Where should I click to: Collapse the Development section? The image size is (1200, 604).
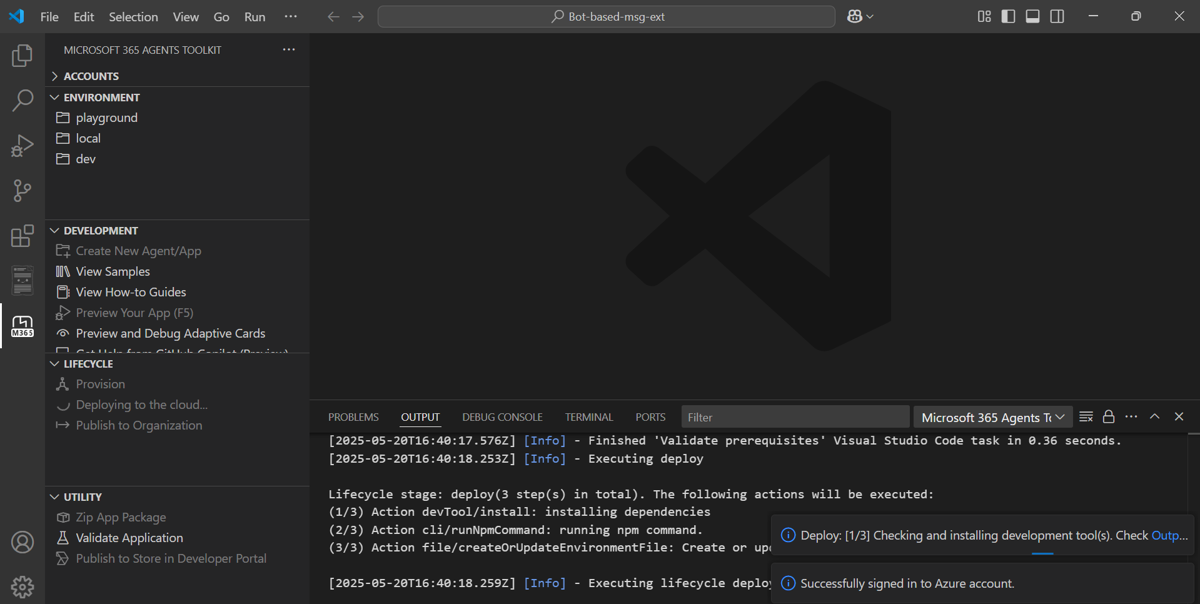pos(177,230)
